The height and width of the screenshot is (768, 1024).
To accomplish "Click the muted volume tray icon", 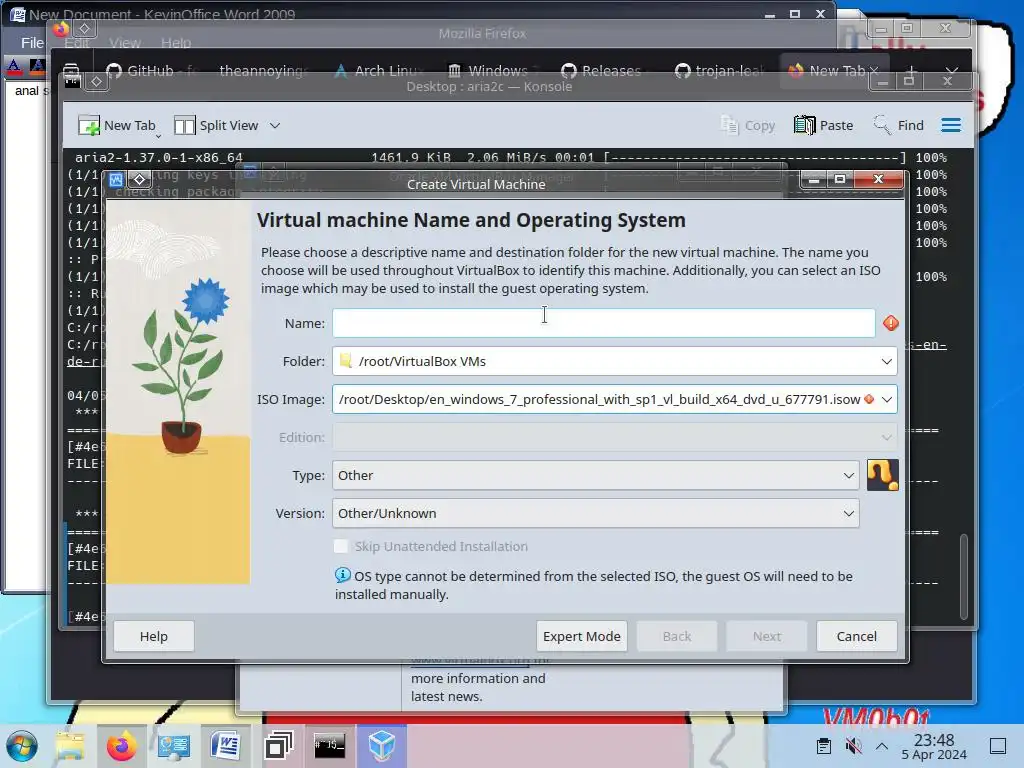I will click(853, 746).
